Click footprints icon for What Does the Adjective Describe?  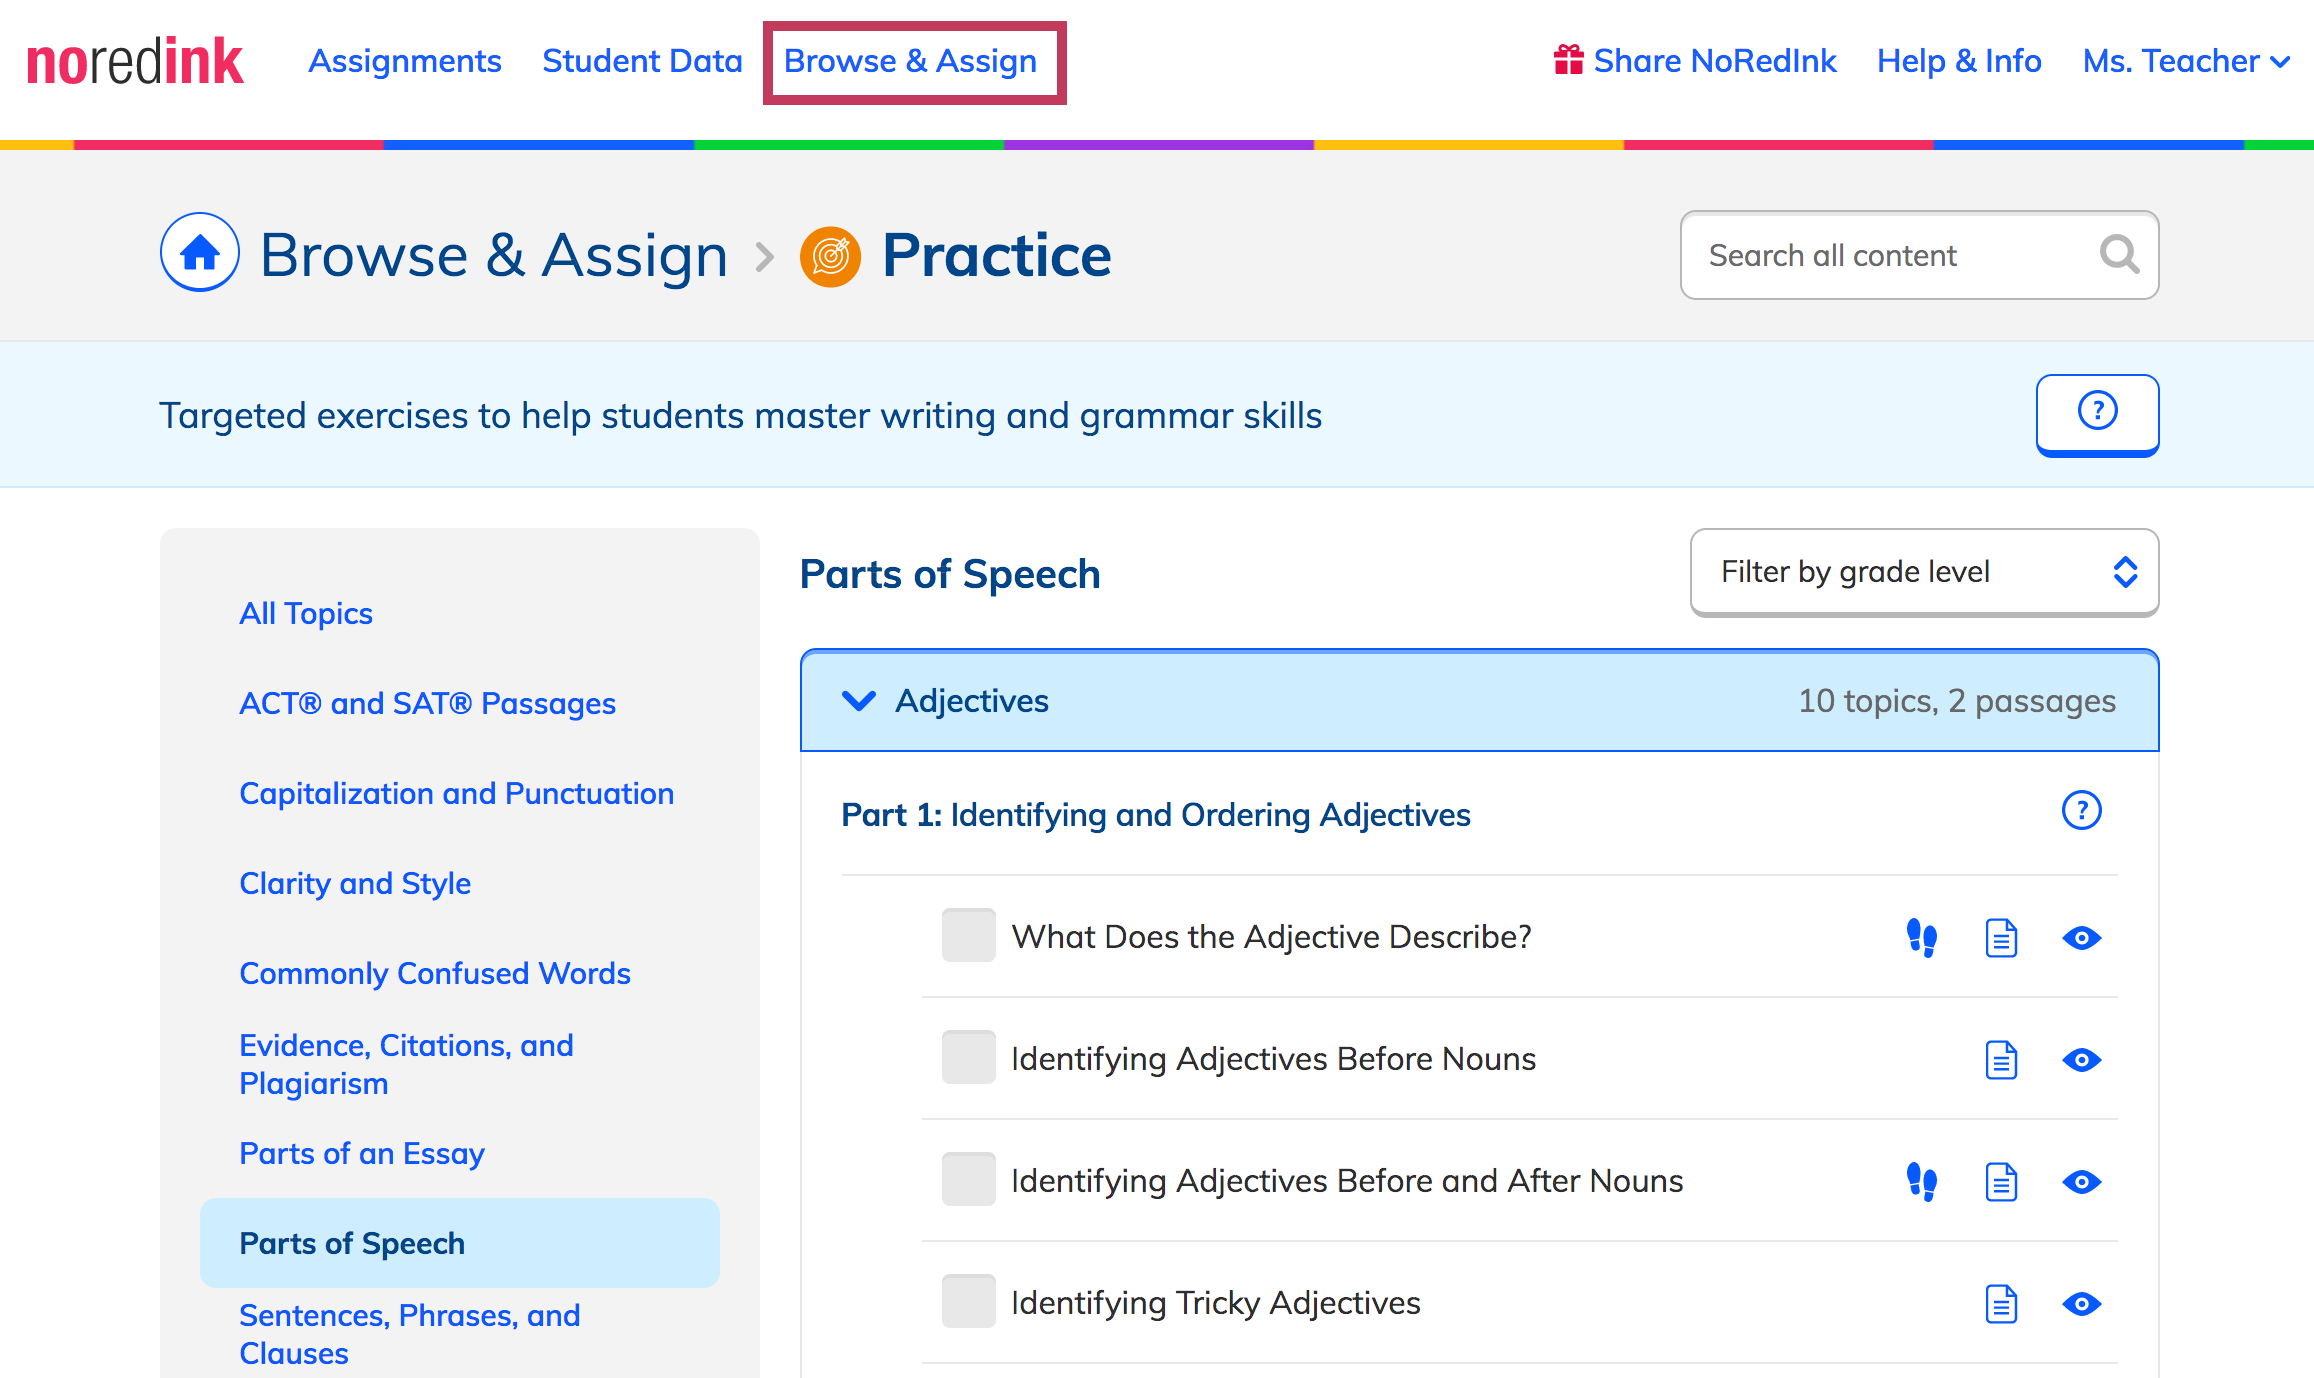tap(1921, 937)
